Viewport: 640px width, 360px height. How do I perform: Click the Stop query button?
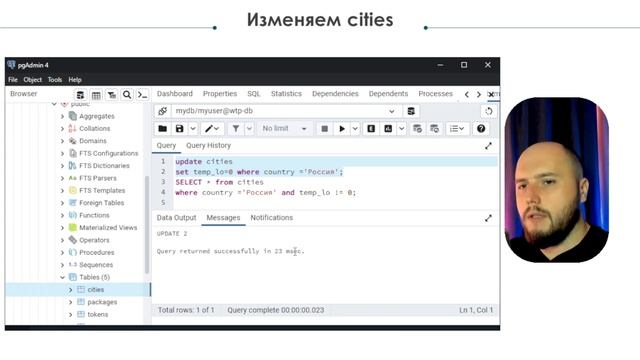[x=324, y=129]
